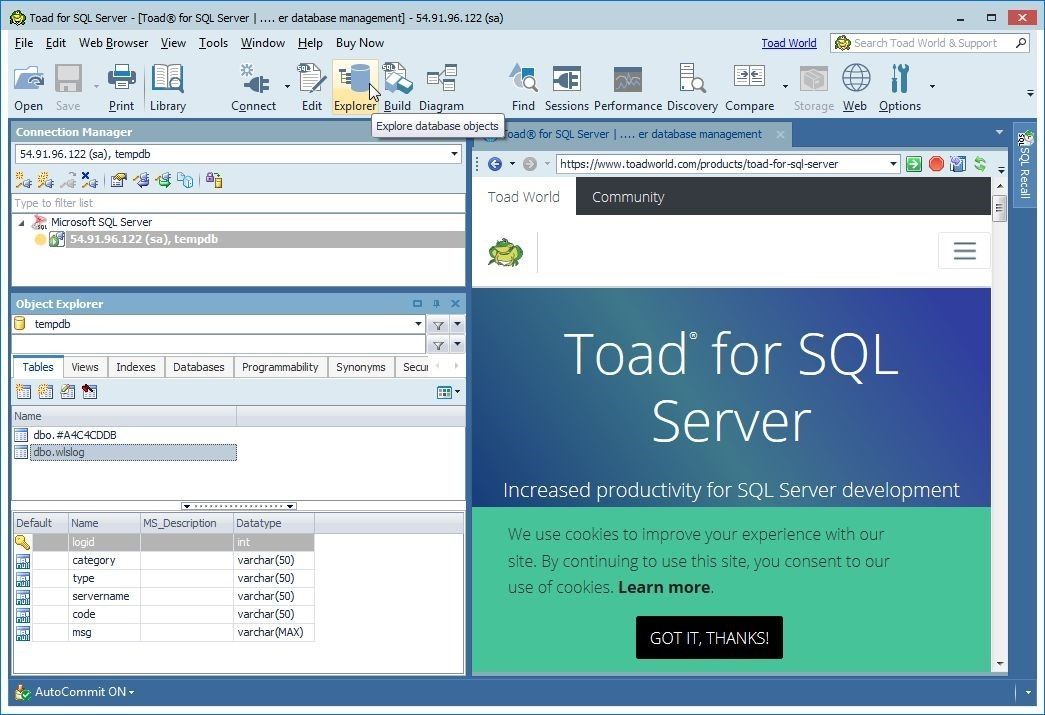Toggle the filter button beside the empty search box
Image resolution: width=1045 pixels, height=715 pixels.
click(439, 345)
